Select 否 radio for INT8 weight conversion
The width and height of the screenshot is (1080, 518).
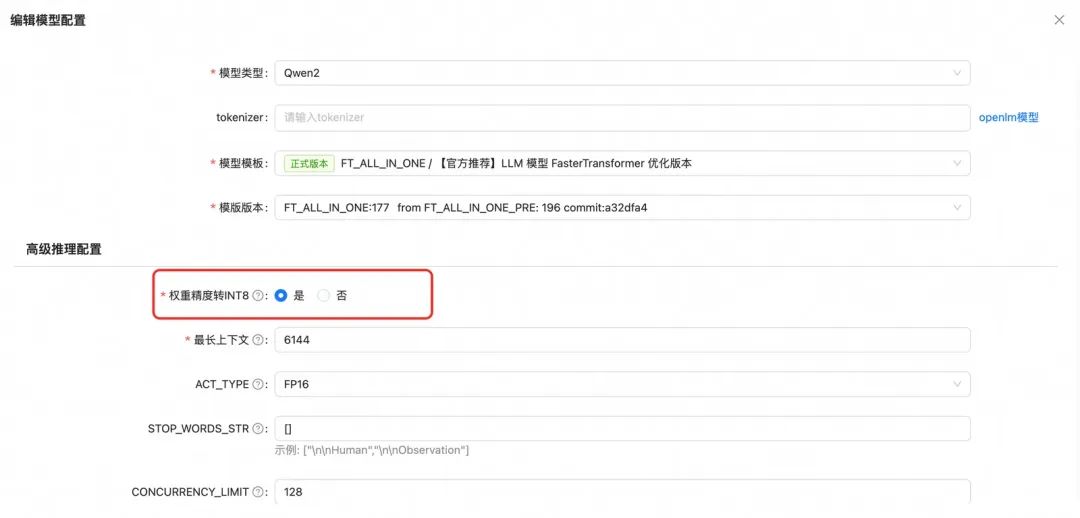pos(324,296)
